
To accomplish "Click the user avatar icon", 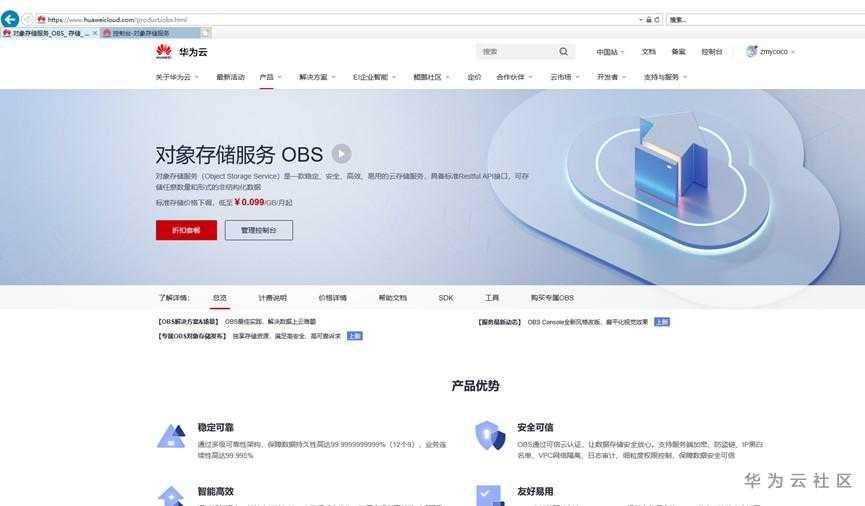I will pos(751,51).
